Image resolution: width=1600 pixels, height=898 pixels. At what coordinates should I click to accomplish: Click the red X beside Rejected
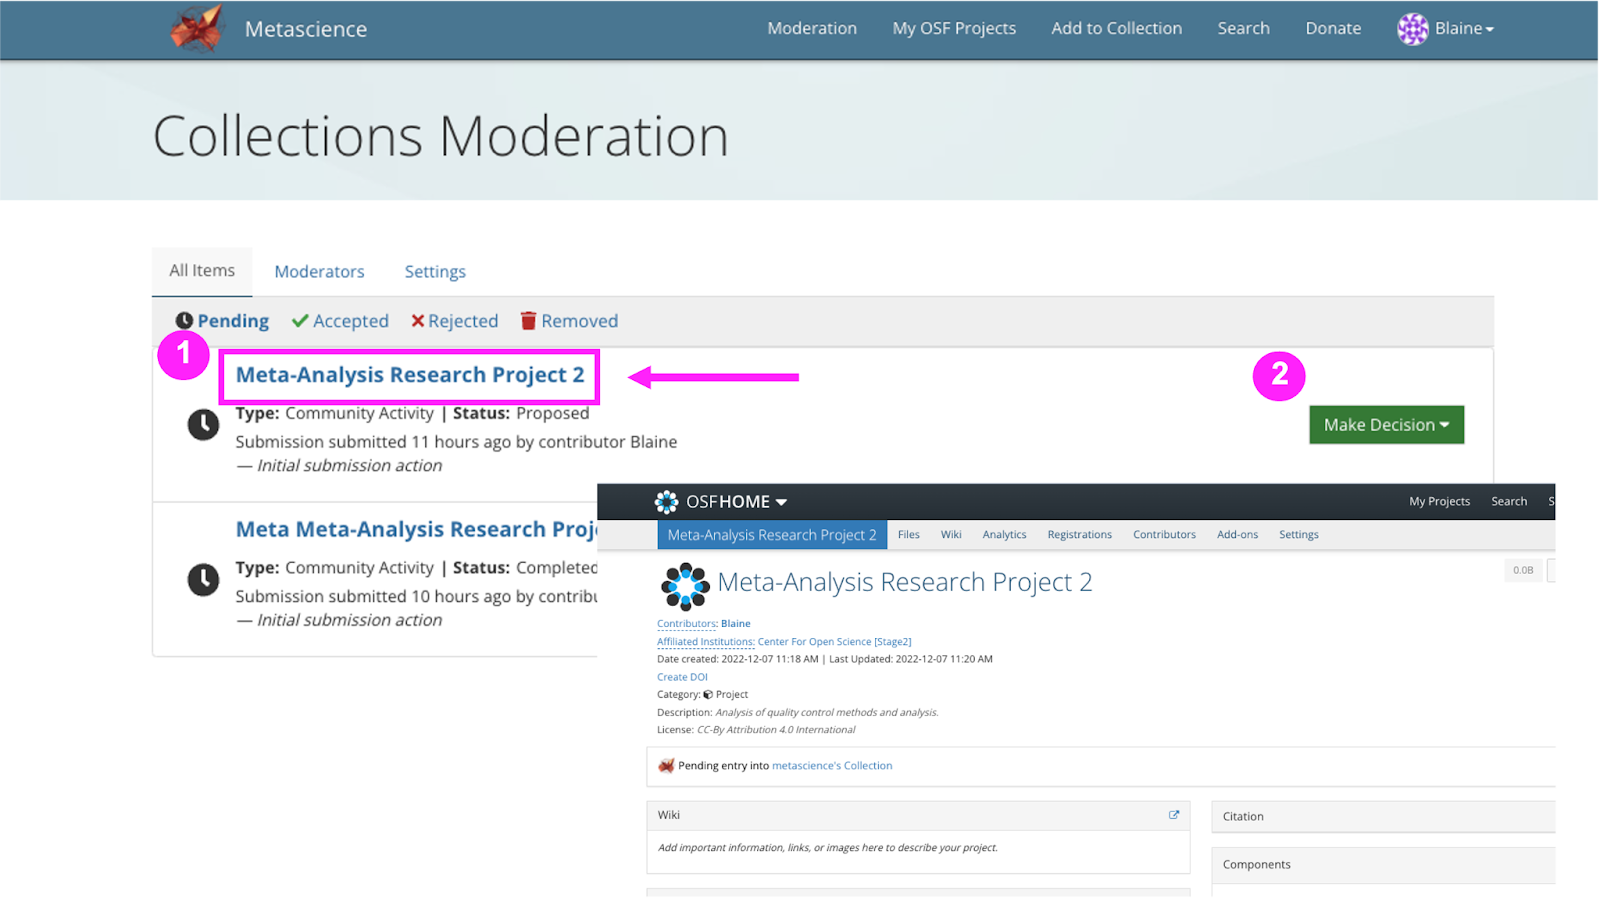pos(418,321)
